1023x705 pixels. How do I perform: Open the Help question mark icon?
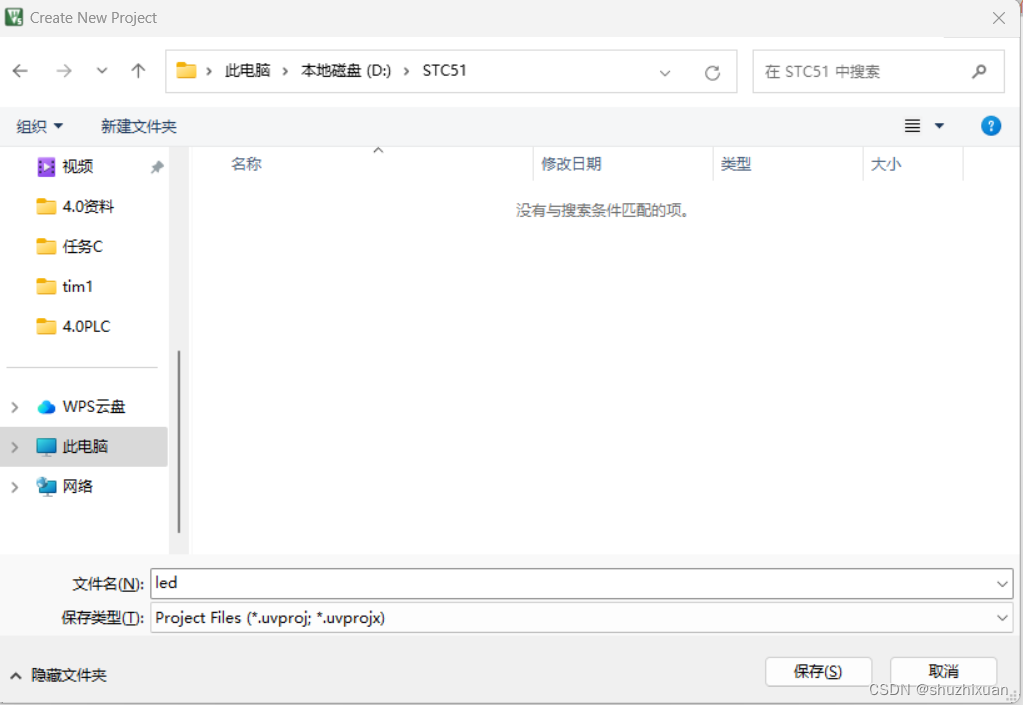(x=990, y=125)
